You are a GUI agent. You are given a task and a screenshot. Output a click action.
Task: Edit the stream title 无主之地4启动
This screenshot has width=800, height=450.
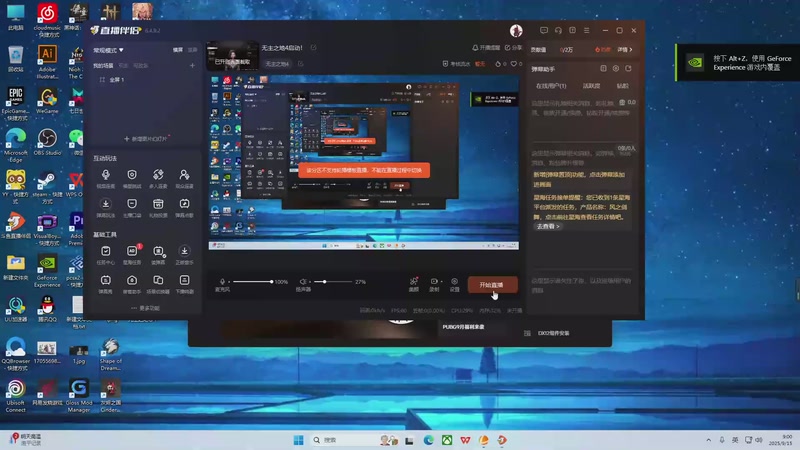[x=313, y=47]
